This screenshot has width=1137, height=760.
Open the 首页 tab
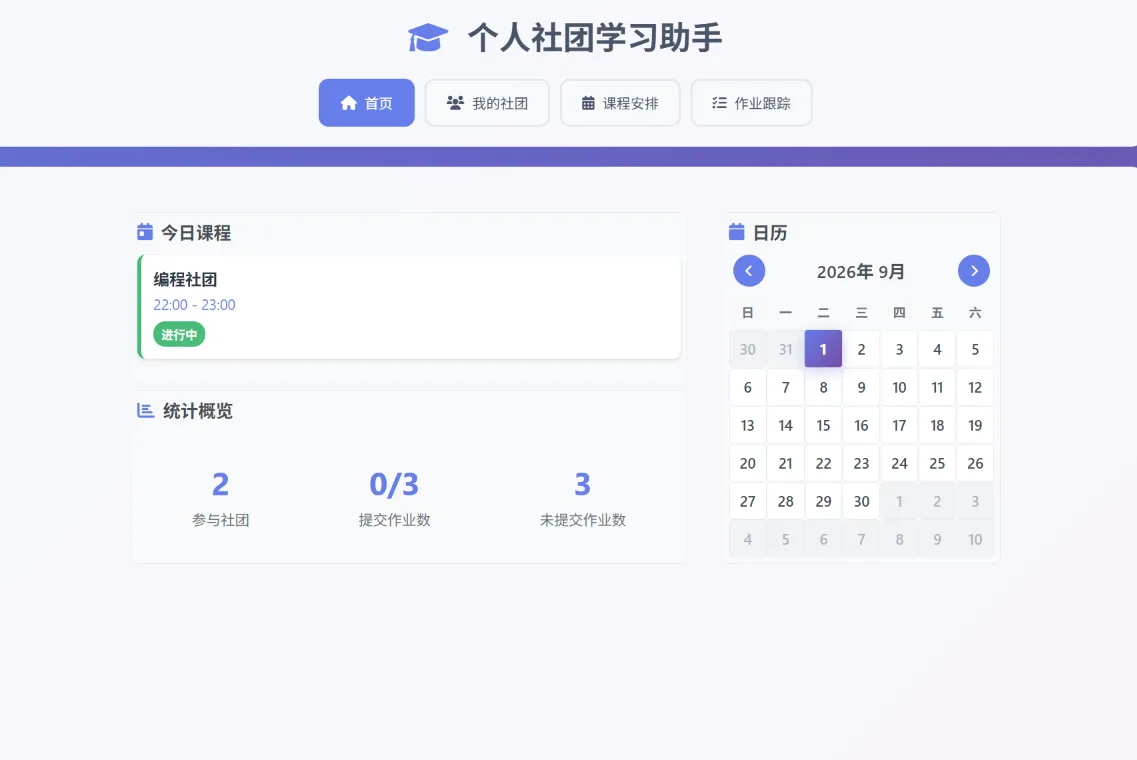pos(367,103)
